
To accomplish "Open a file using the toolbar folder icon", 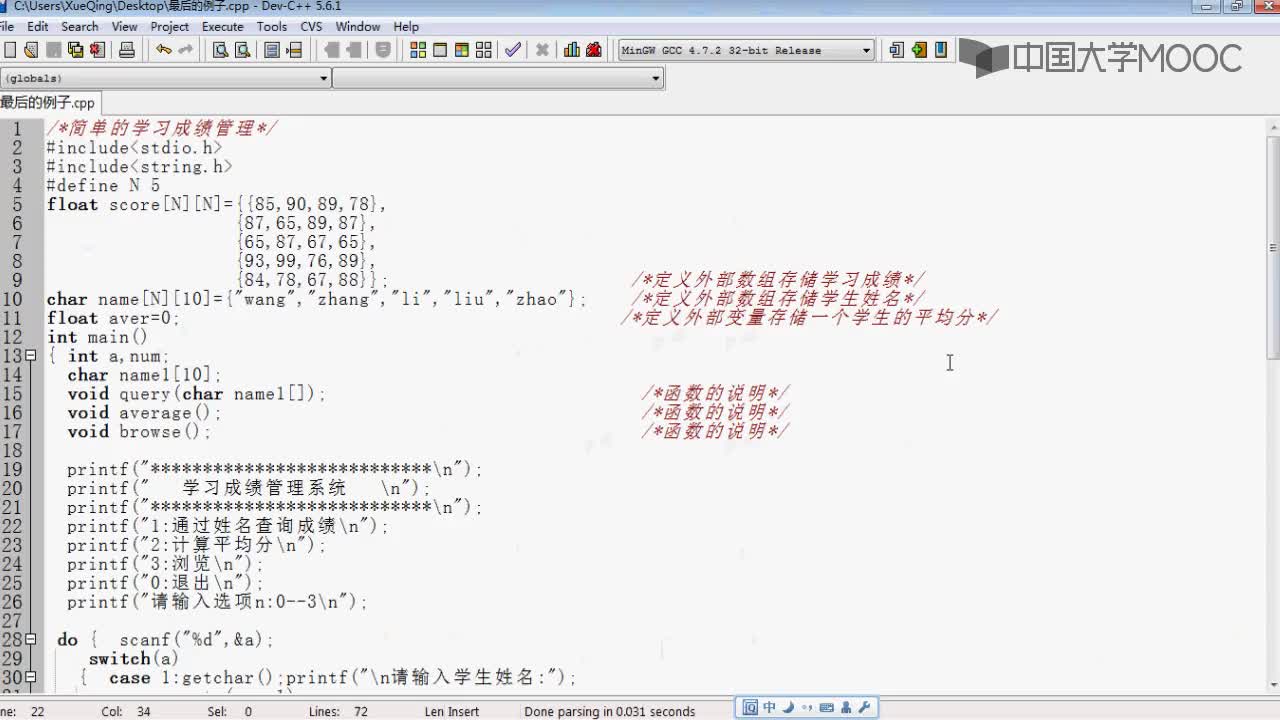I will tap(31, 50).
